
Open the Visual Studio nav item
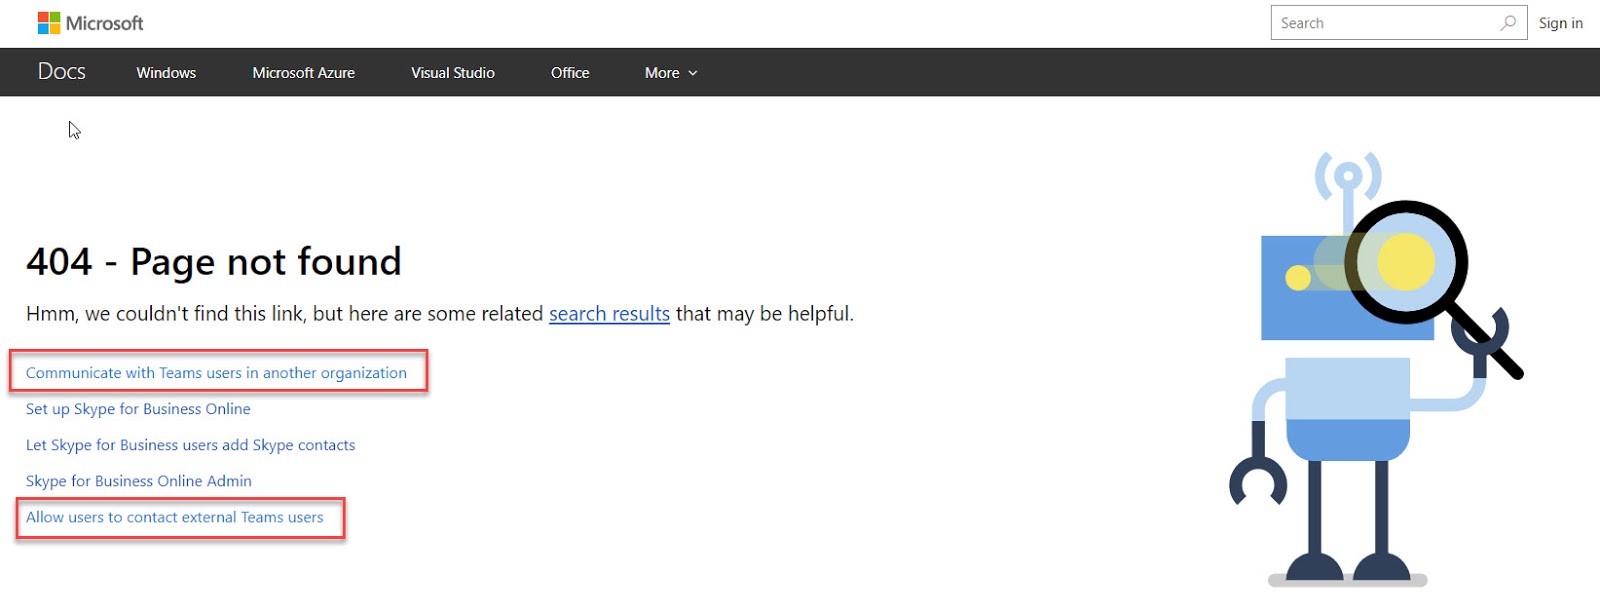[452, 73]
